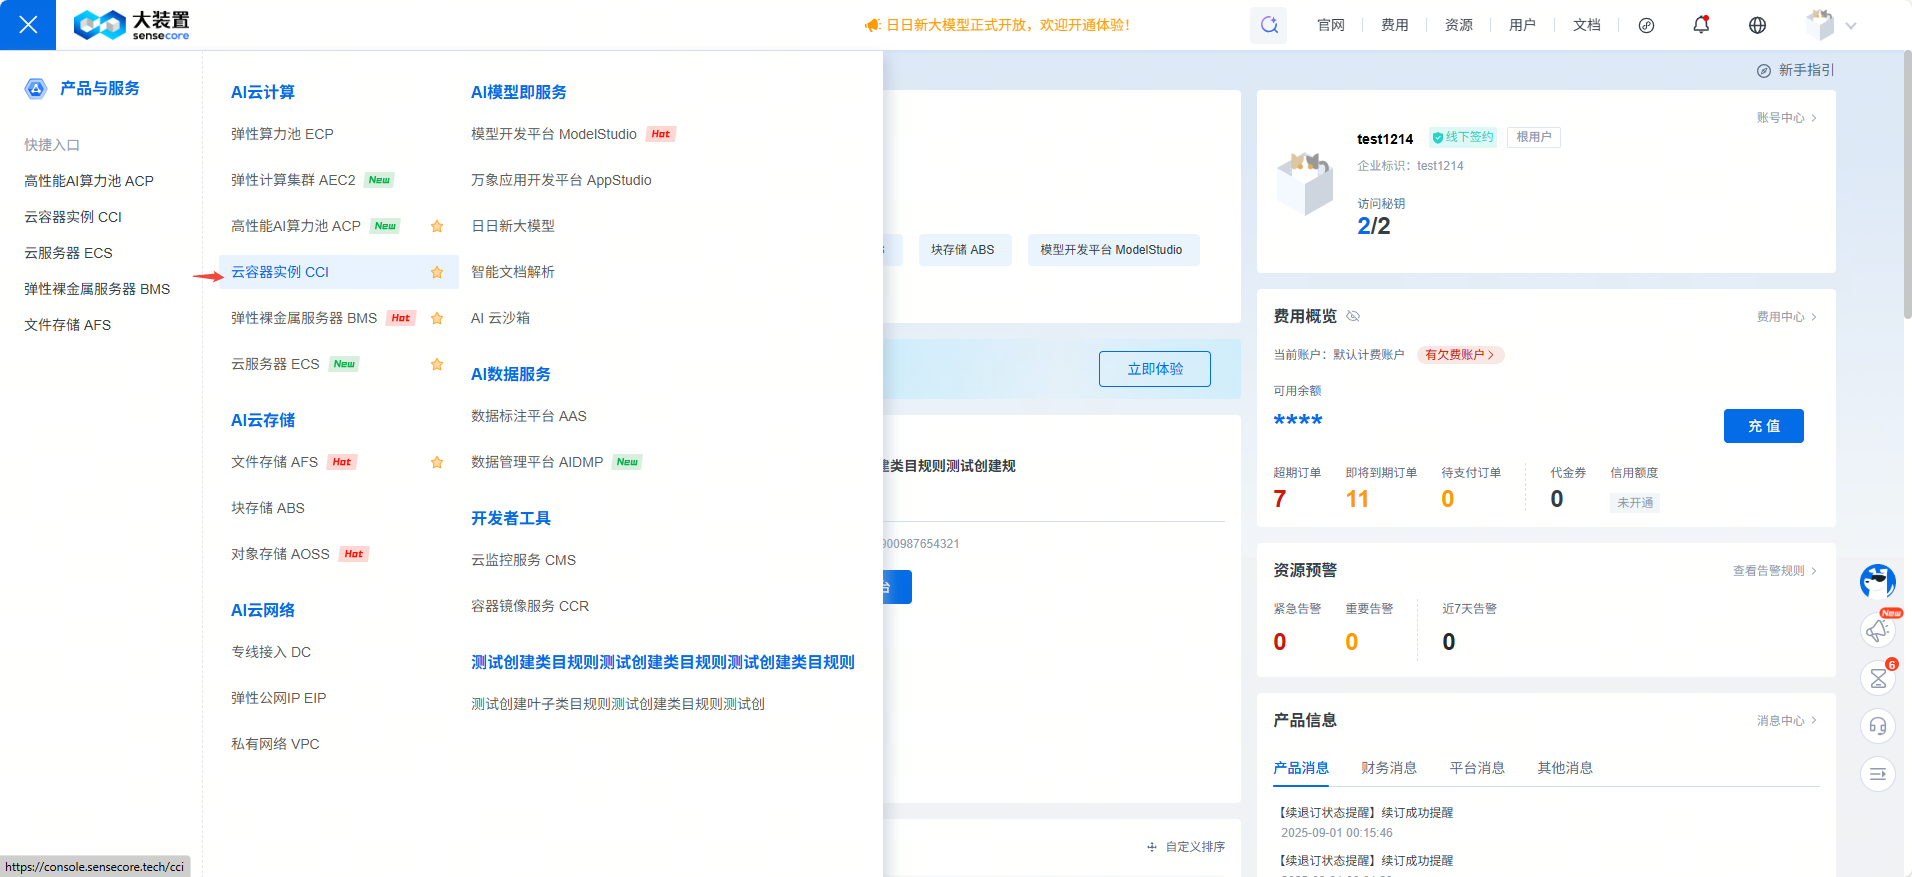
Task: Click the SenseCore logo
Action: [132, 25]
